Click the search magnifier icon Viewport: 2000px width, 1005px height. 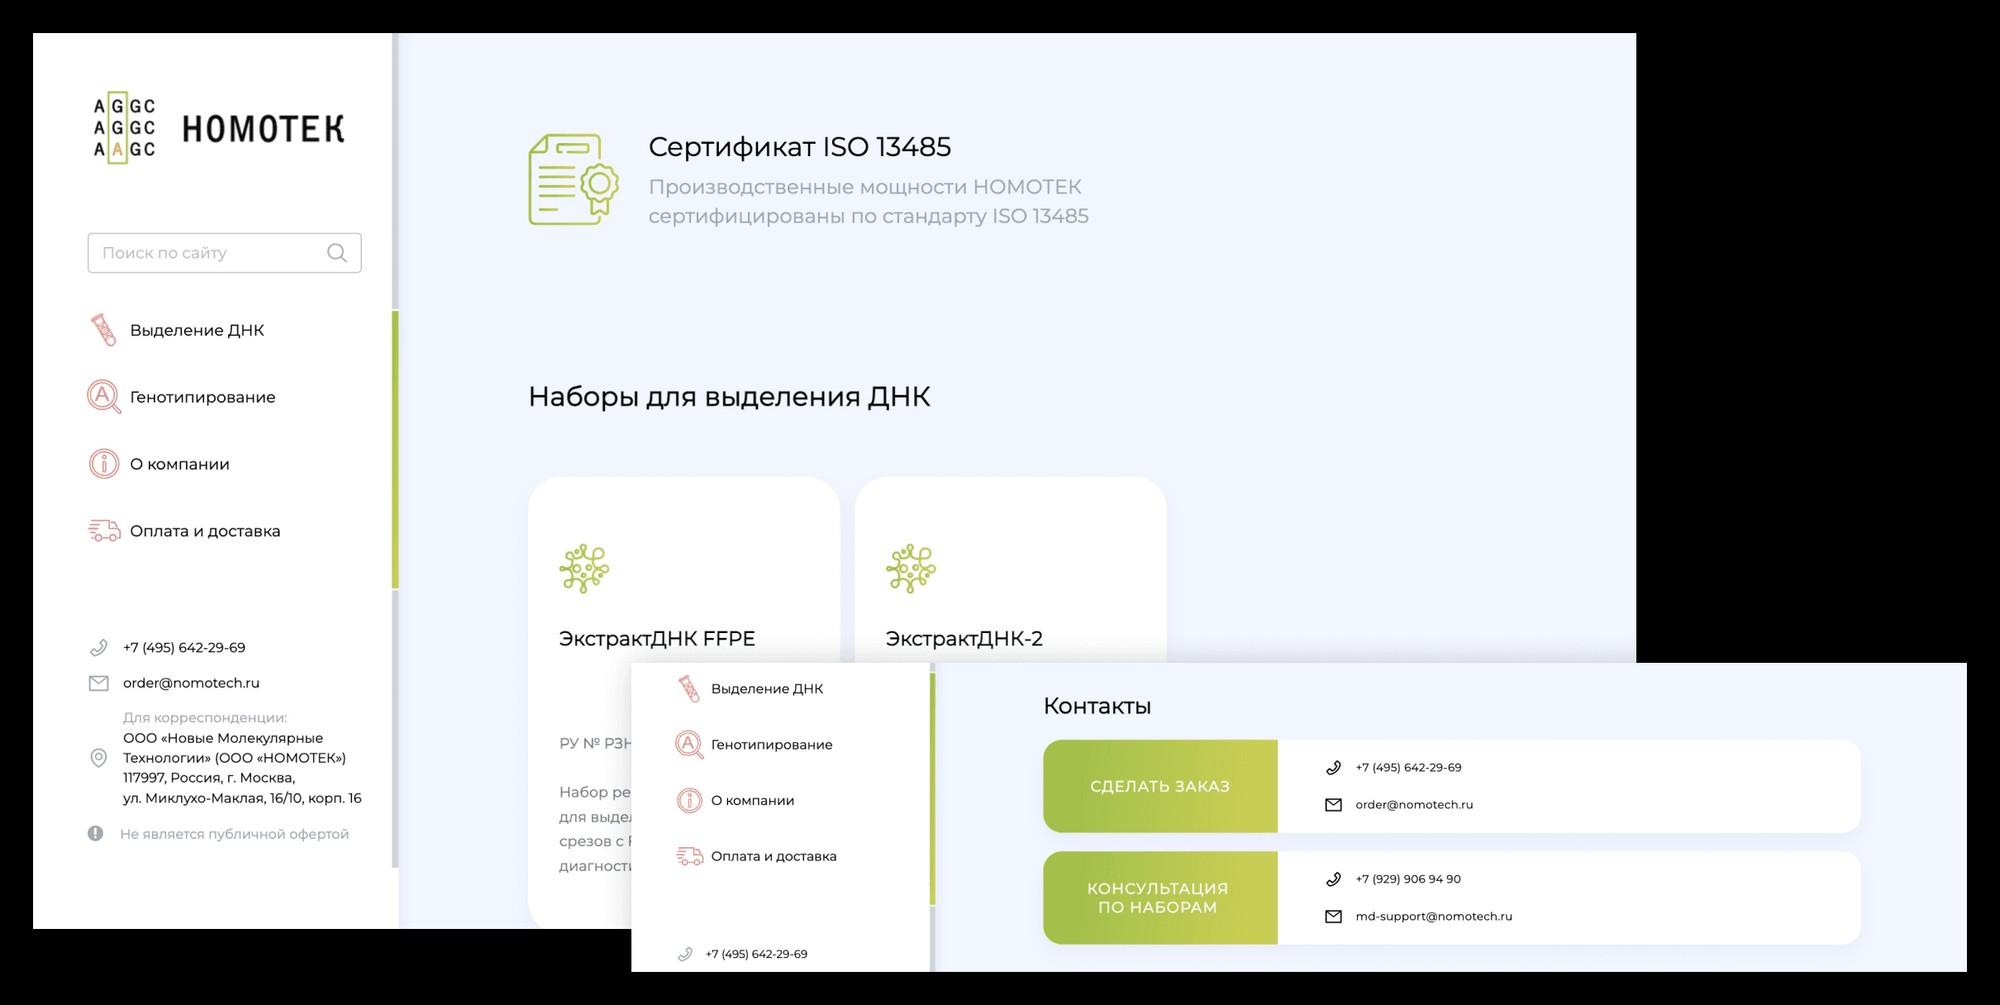coord(337,253)
